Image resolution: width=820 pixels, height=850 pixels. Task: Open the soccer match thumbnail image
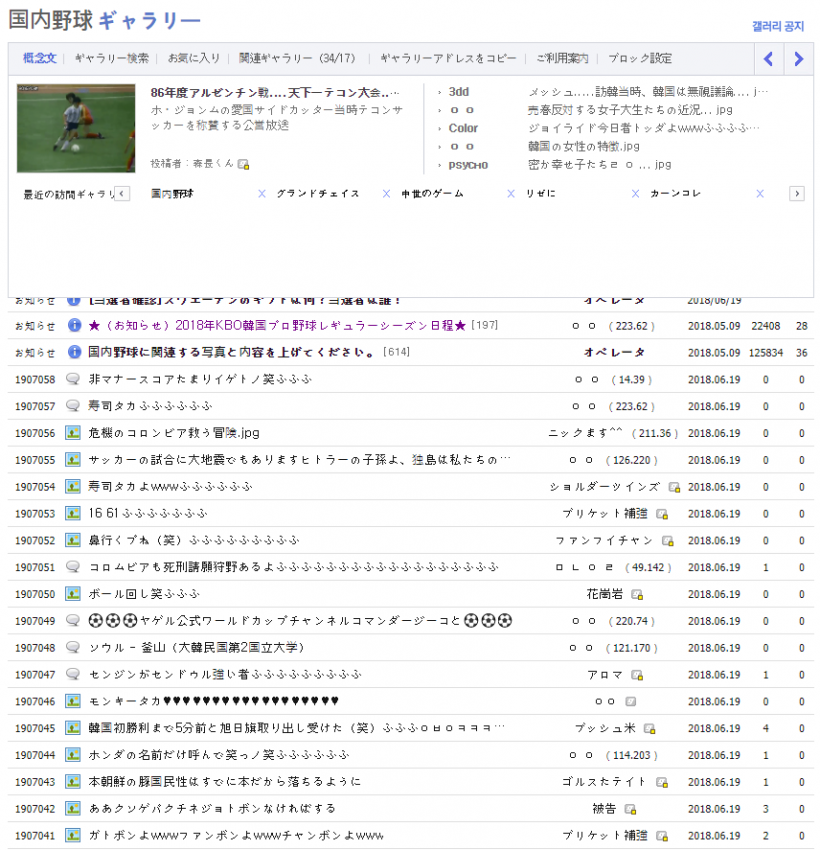pyautogui.click(x=76, y=128)
